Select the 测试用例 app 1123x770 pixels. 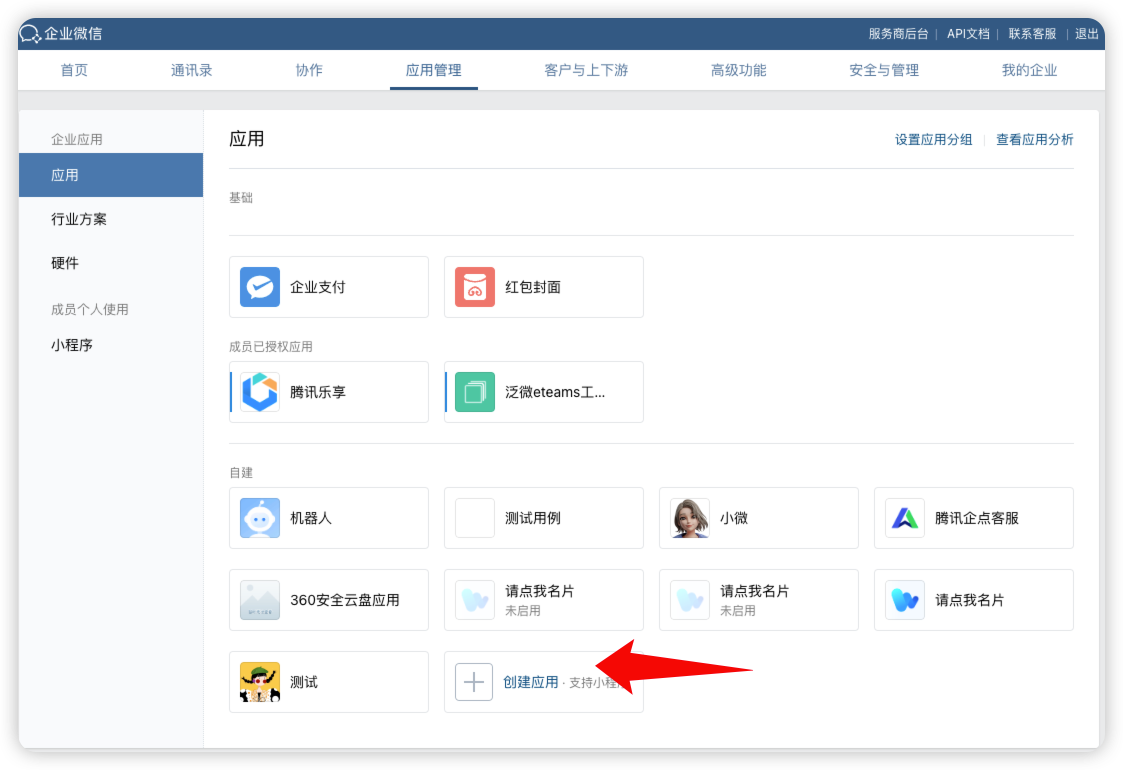[x=543, y=518]
